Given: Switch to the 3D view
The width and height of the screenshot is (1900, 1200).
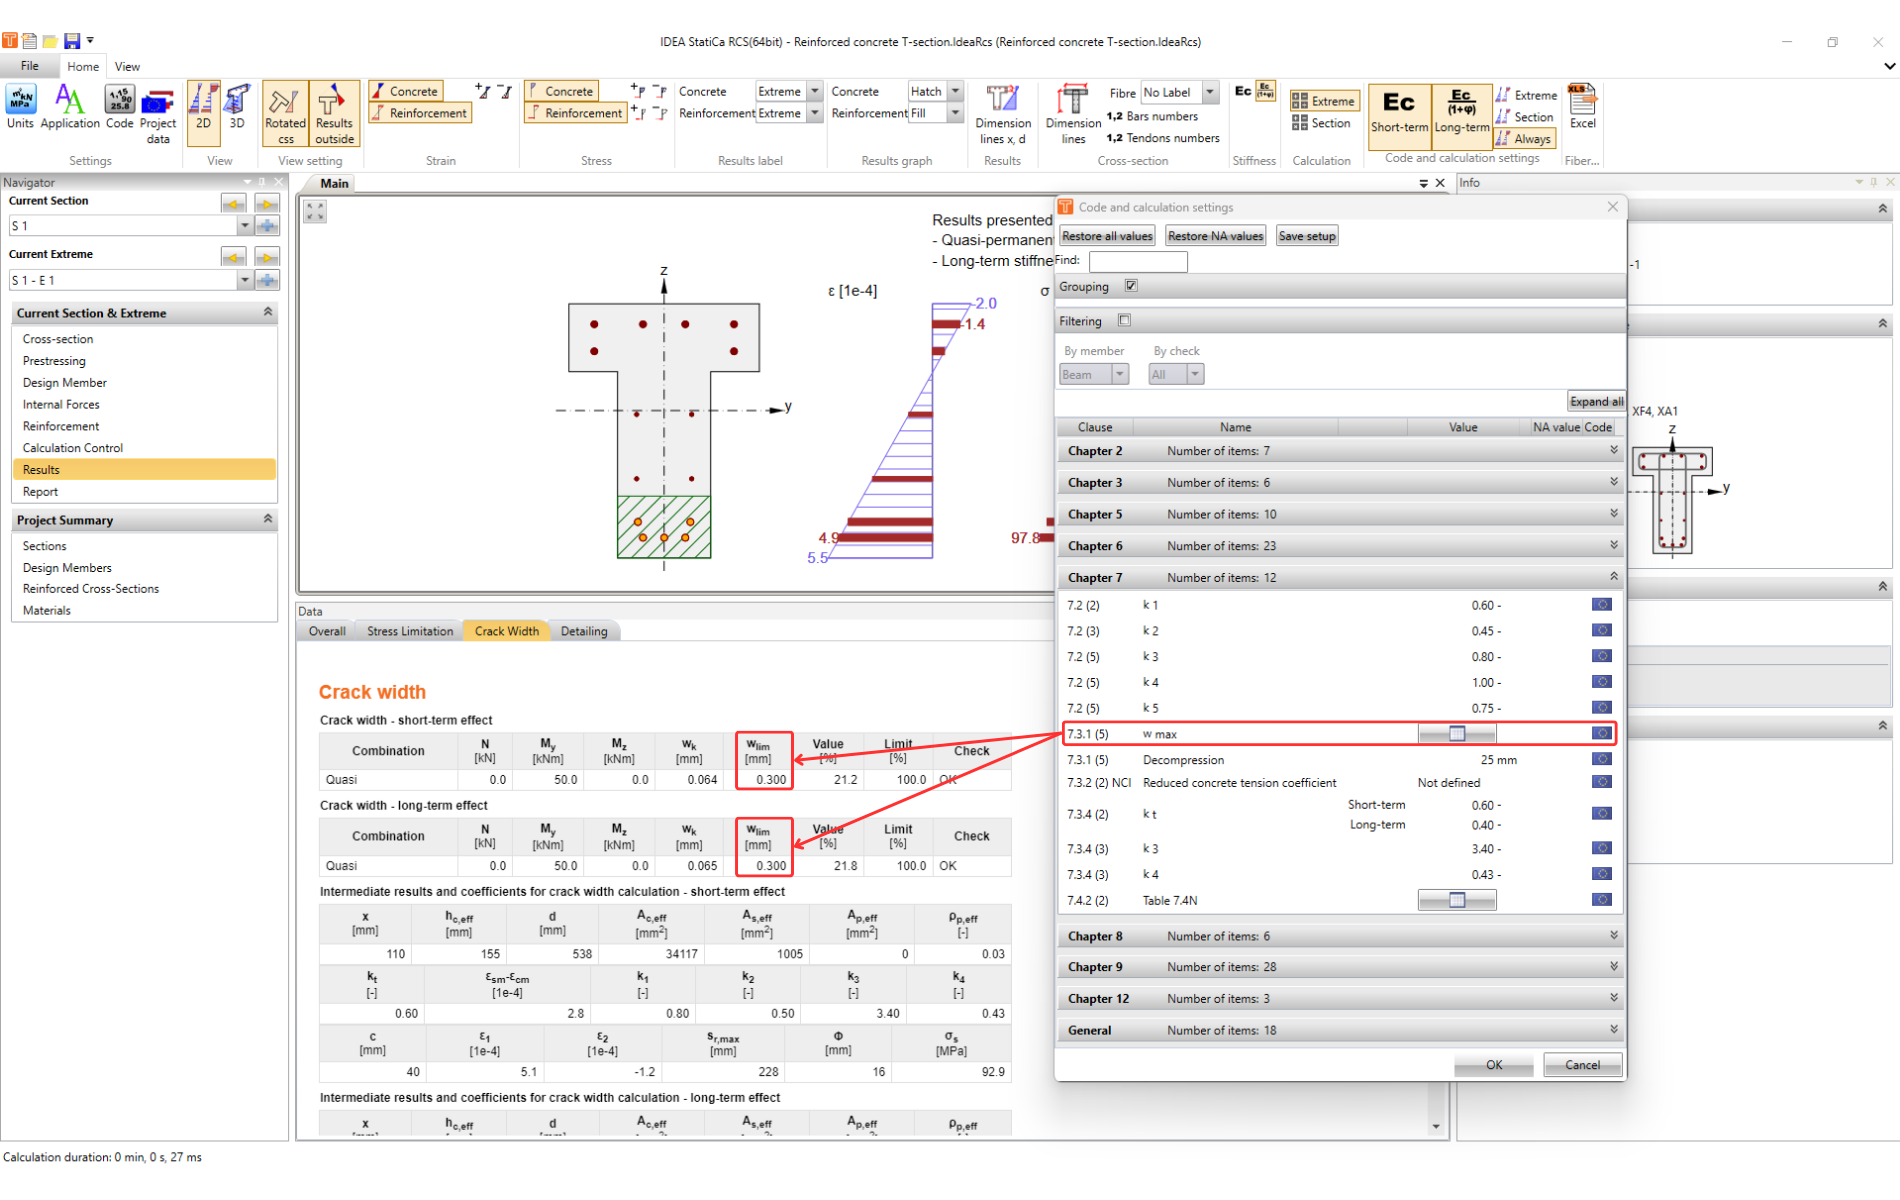Looking at the screenshot, I should [x=237, y=107].
